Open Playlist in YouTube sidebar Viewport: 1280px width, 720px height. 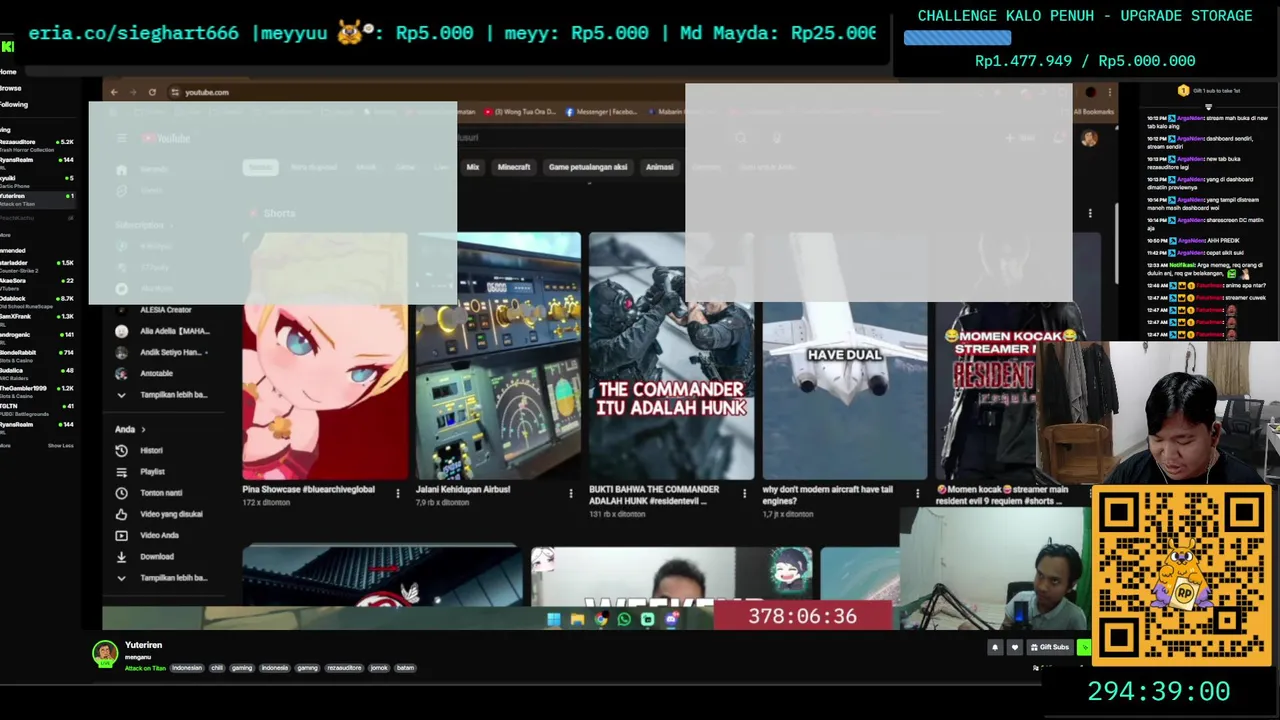(140, 472)
